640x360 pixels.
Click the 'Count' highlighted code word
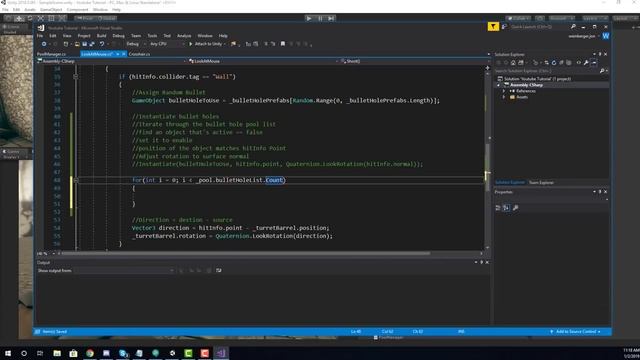click(274, 180)
